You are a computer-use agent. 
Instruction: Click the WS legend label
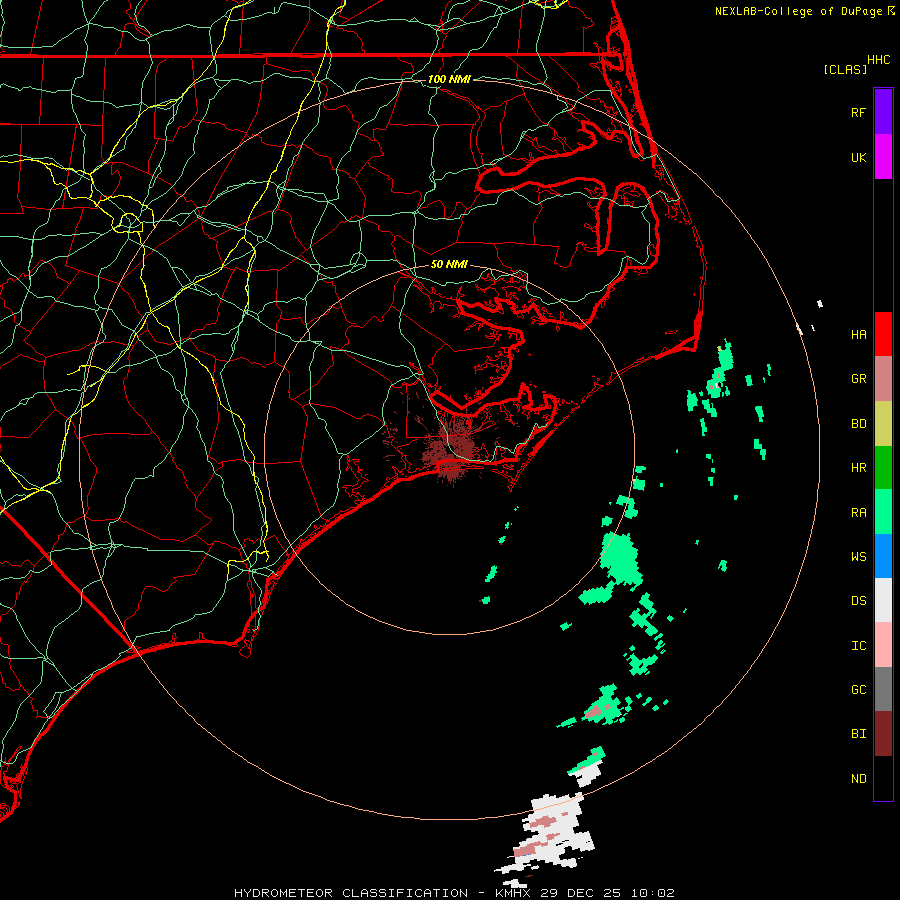tap(858, 556)
